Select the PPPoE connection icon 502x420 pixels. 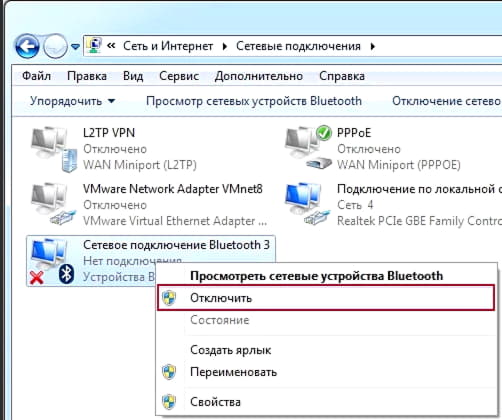coord(308,148)
